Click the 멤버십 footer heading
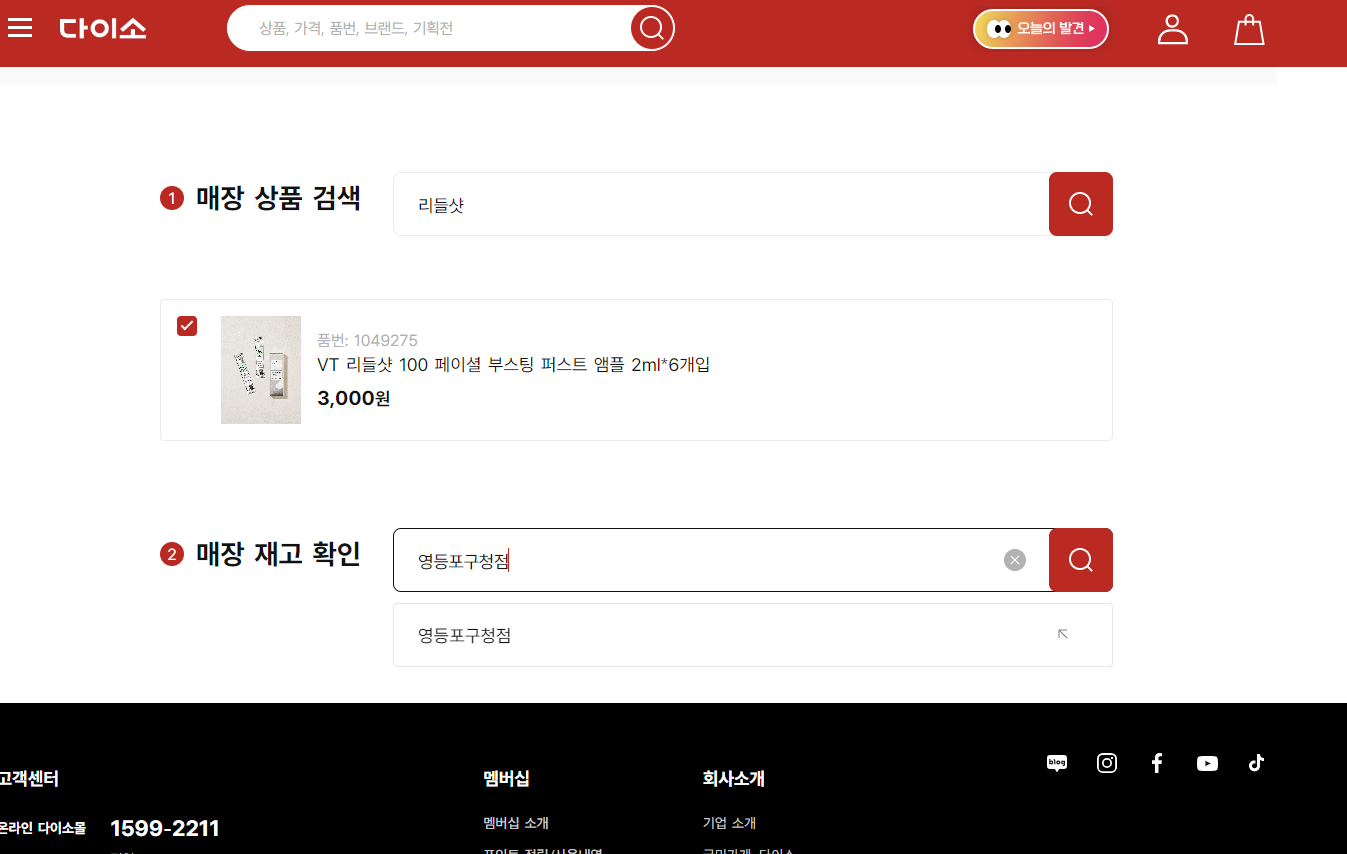Viewport: 1347px width, 854px height. [506, 779]
